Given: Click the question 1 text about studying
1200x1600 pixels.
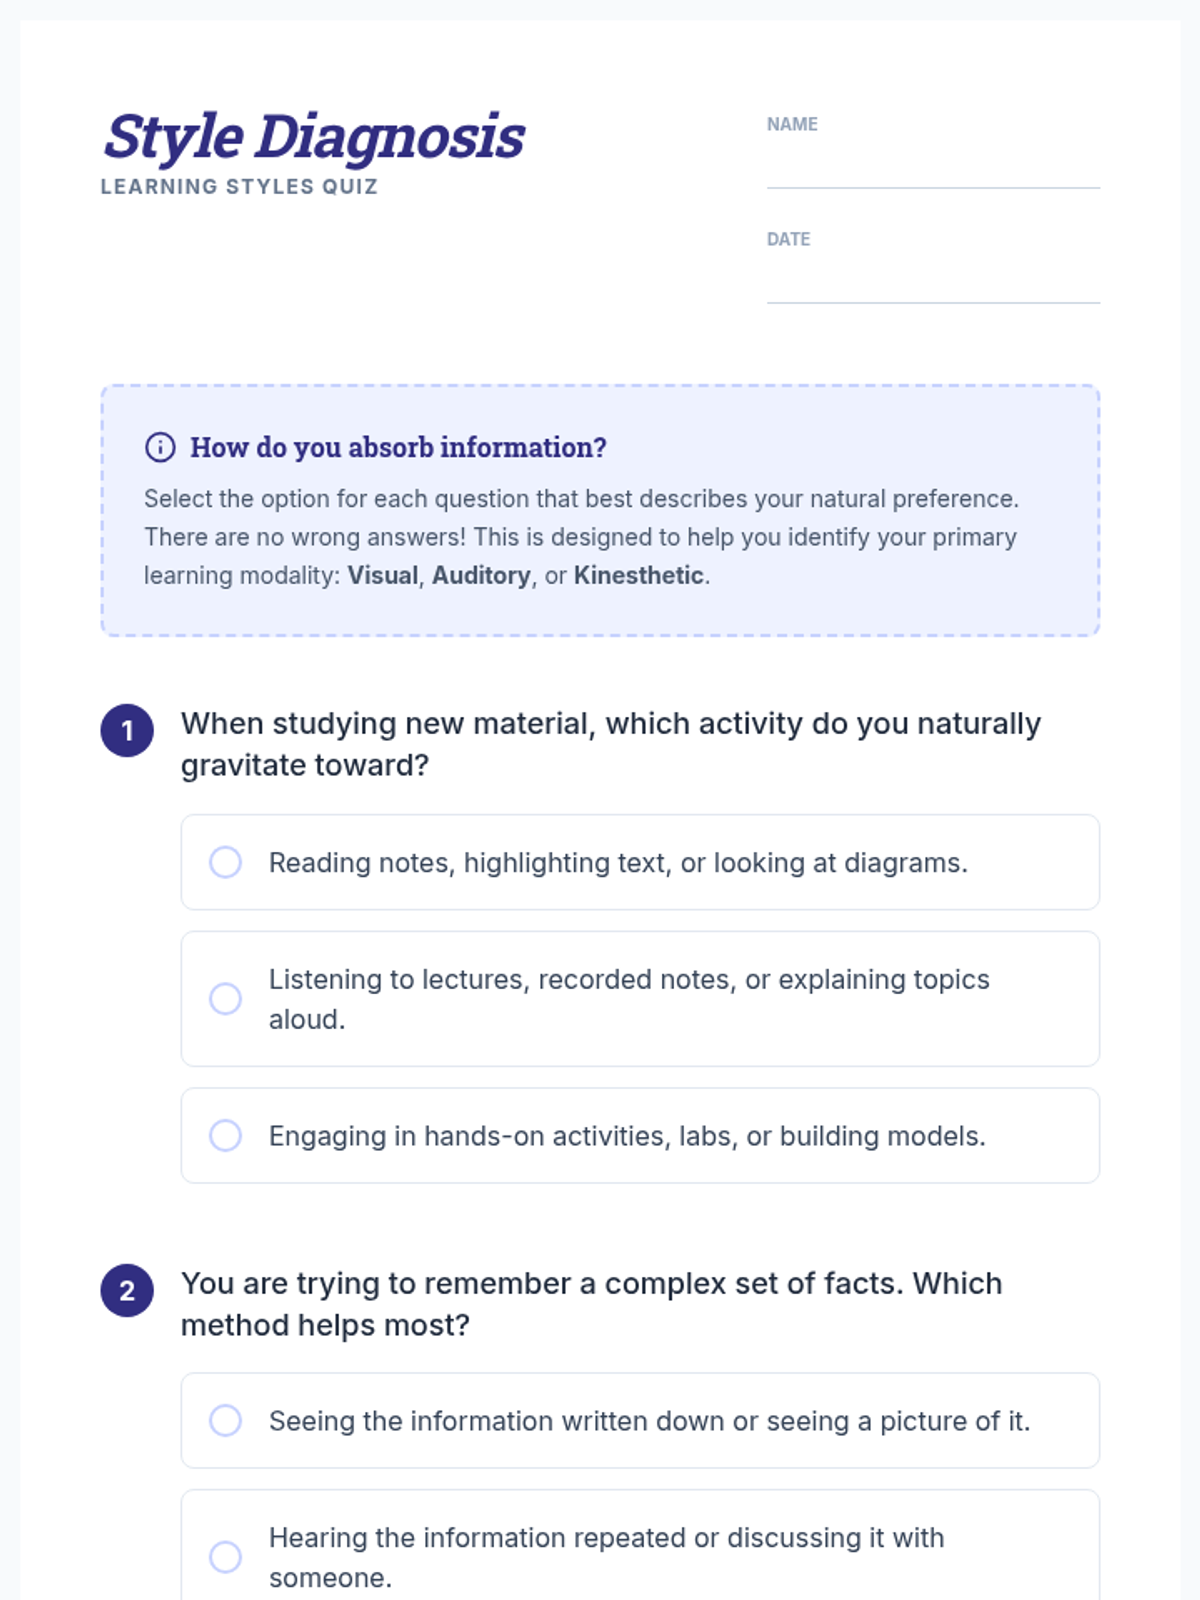Looking at the screenshot, I should point(610,744).
